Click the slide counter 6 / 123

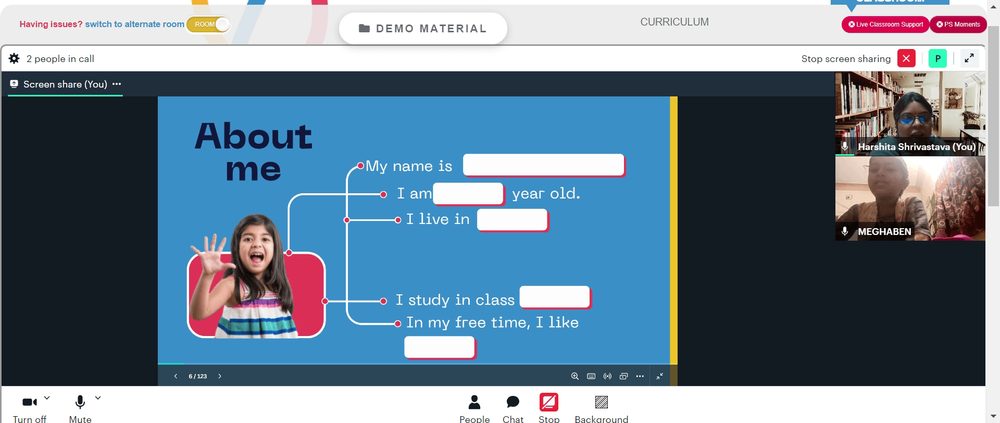point(198,376)
